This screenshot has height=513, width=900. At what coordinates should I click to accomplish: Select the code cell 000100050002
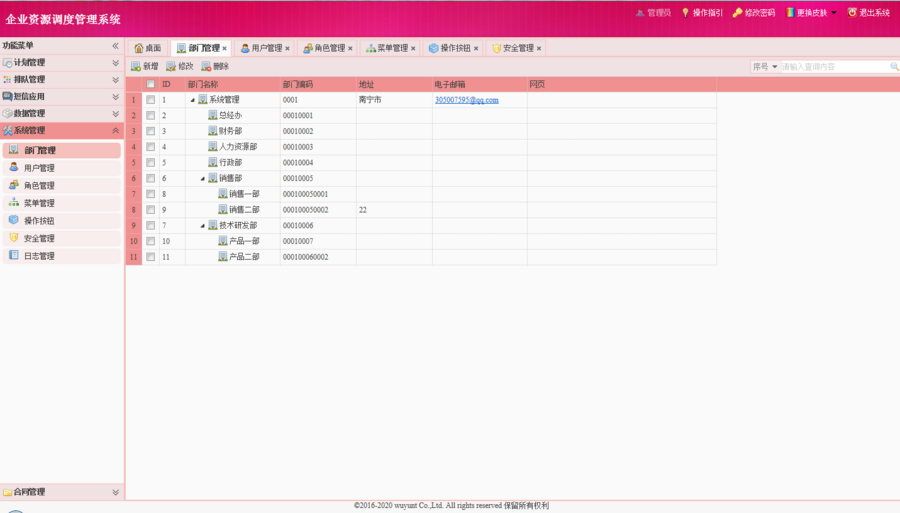318,210
